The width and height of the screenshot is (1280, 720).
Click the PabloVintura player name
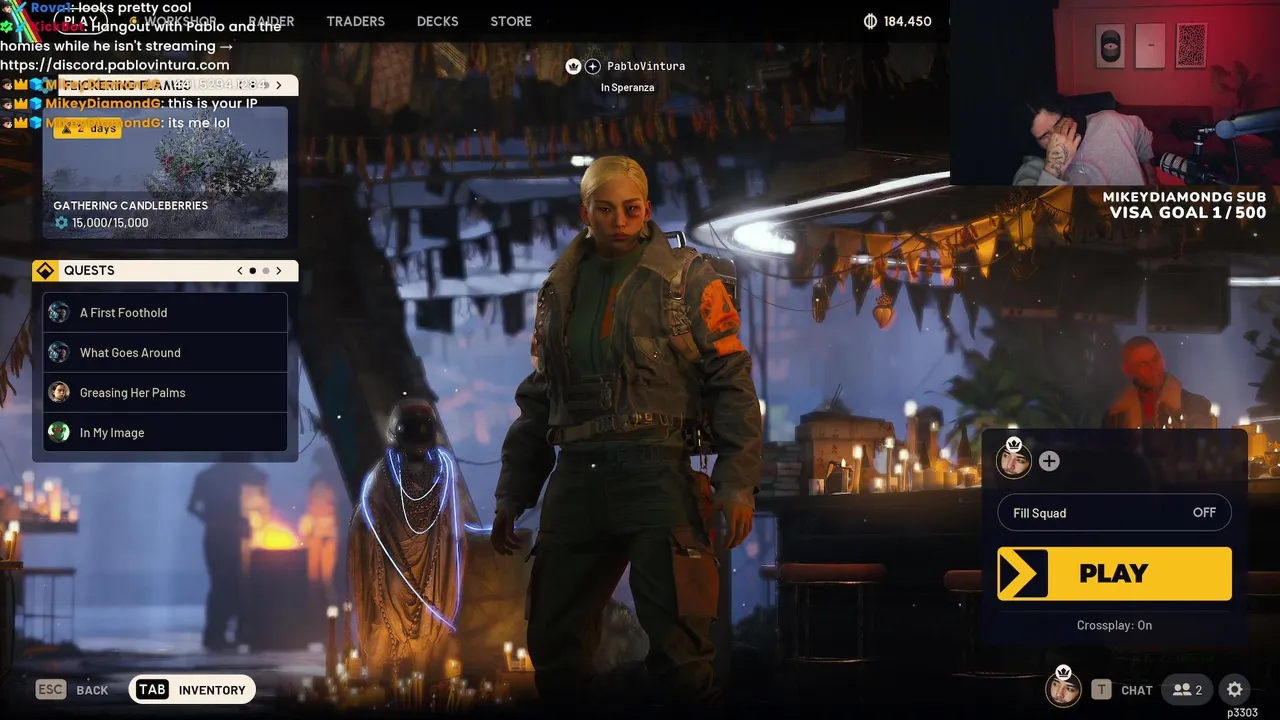pyautogui.click(x=646, y=66)
